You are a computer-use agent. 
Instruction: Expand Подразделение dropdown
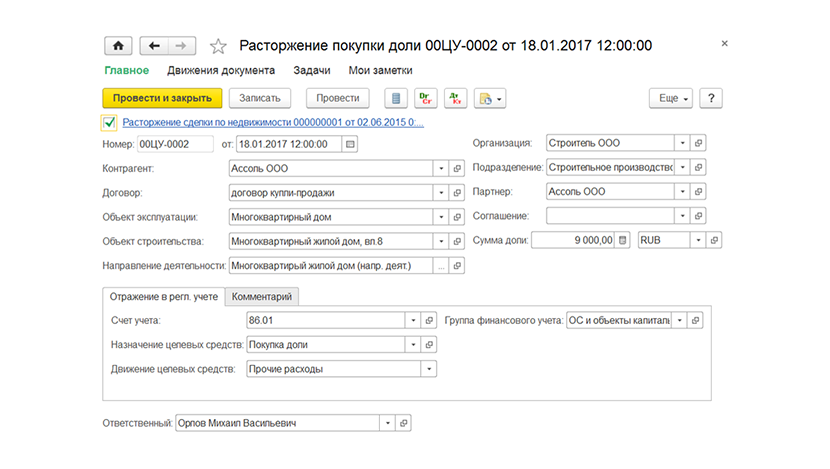click(x=682, y=167)
